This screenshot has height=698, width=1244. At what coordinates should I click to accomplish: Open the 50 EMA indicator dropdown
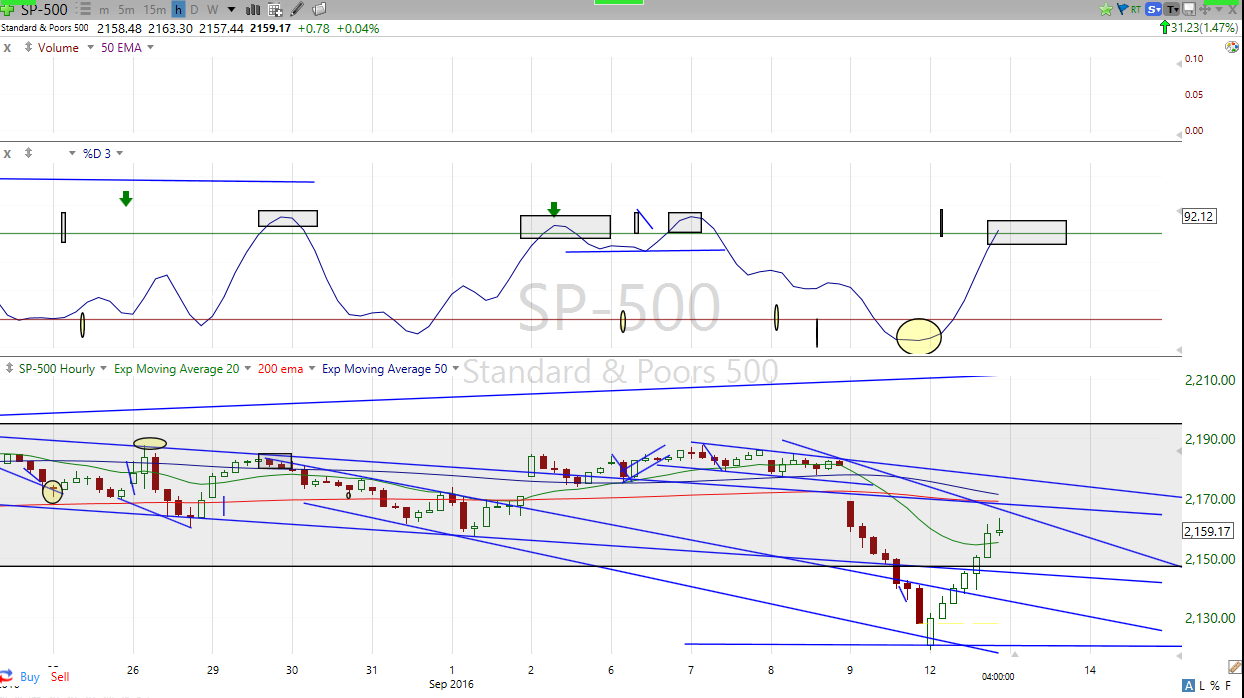pos(151,48)
